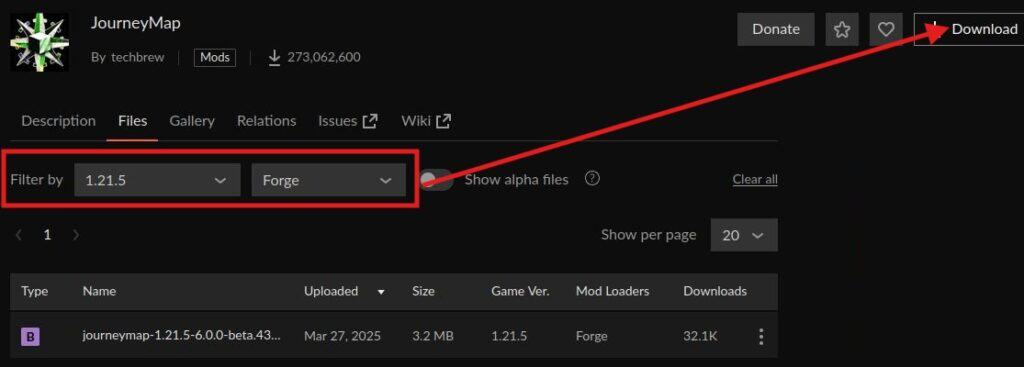This screenshot has height=367, width=1024.
Task: Sort by the Mod Loaders column header
Action: coord(613,291)
